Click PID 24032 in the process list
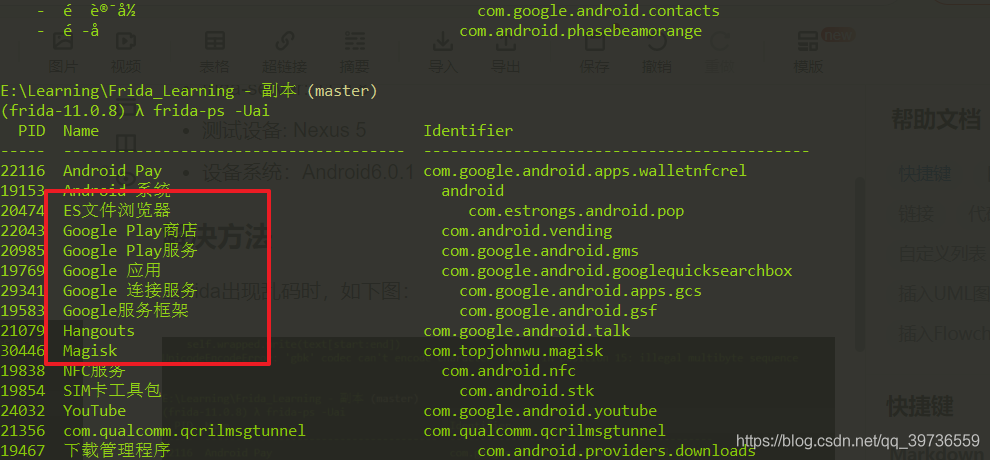This screenshot has height=460, width=990. click(x=23, y=411)
